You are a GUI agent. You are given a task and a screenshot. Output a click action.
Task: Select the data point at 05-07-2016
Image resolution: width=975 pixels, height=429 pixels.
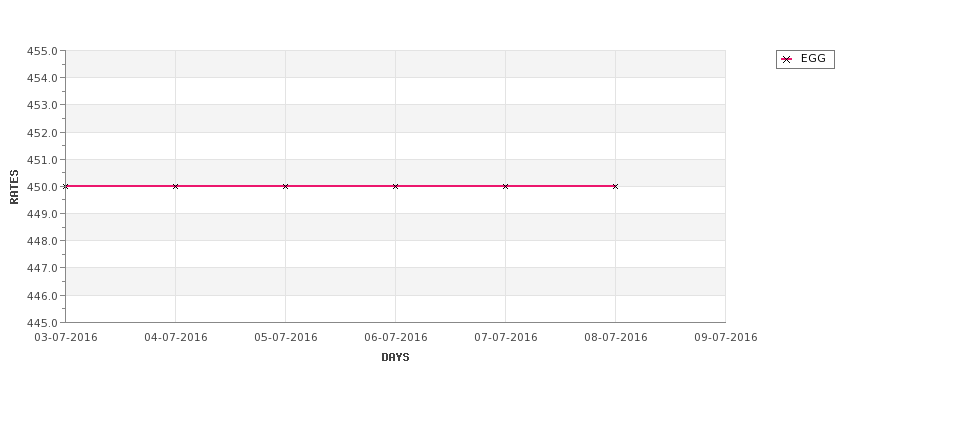tap(285, 187)
